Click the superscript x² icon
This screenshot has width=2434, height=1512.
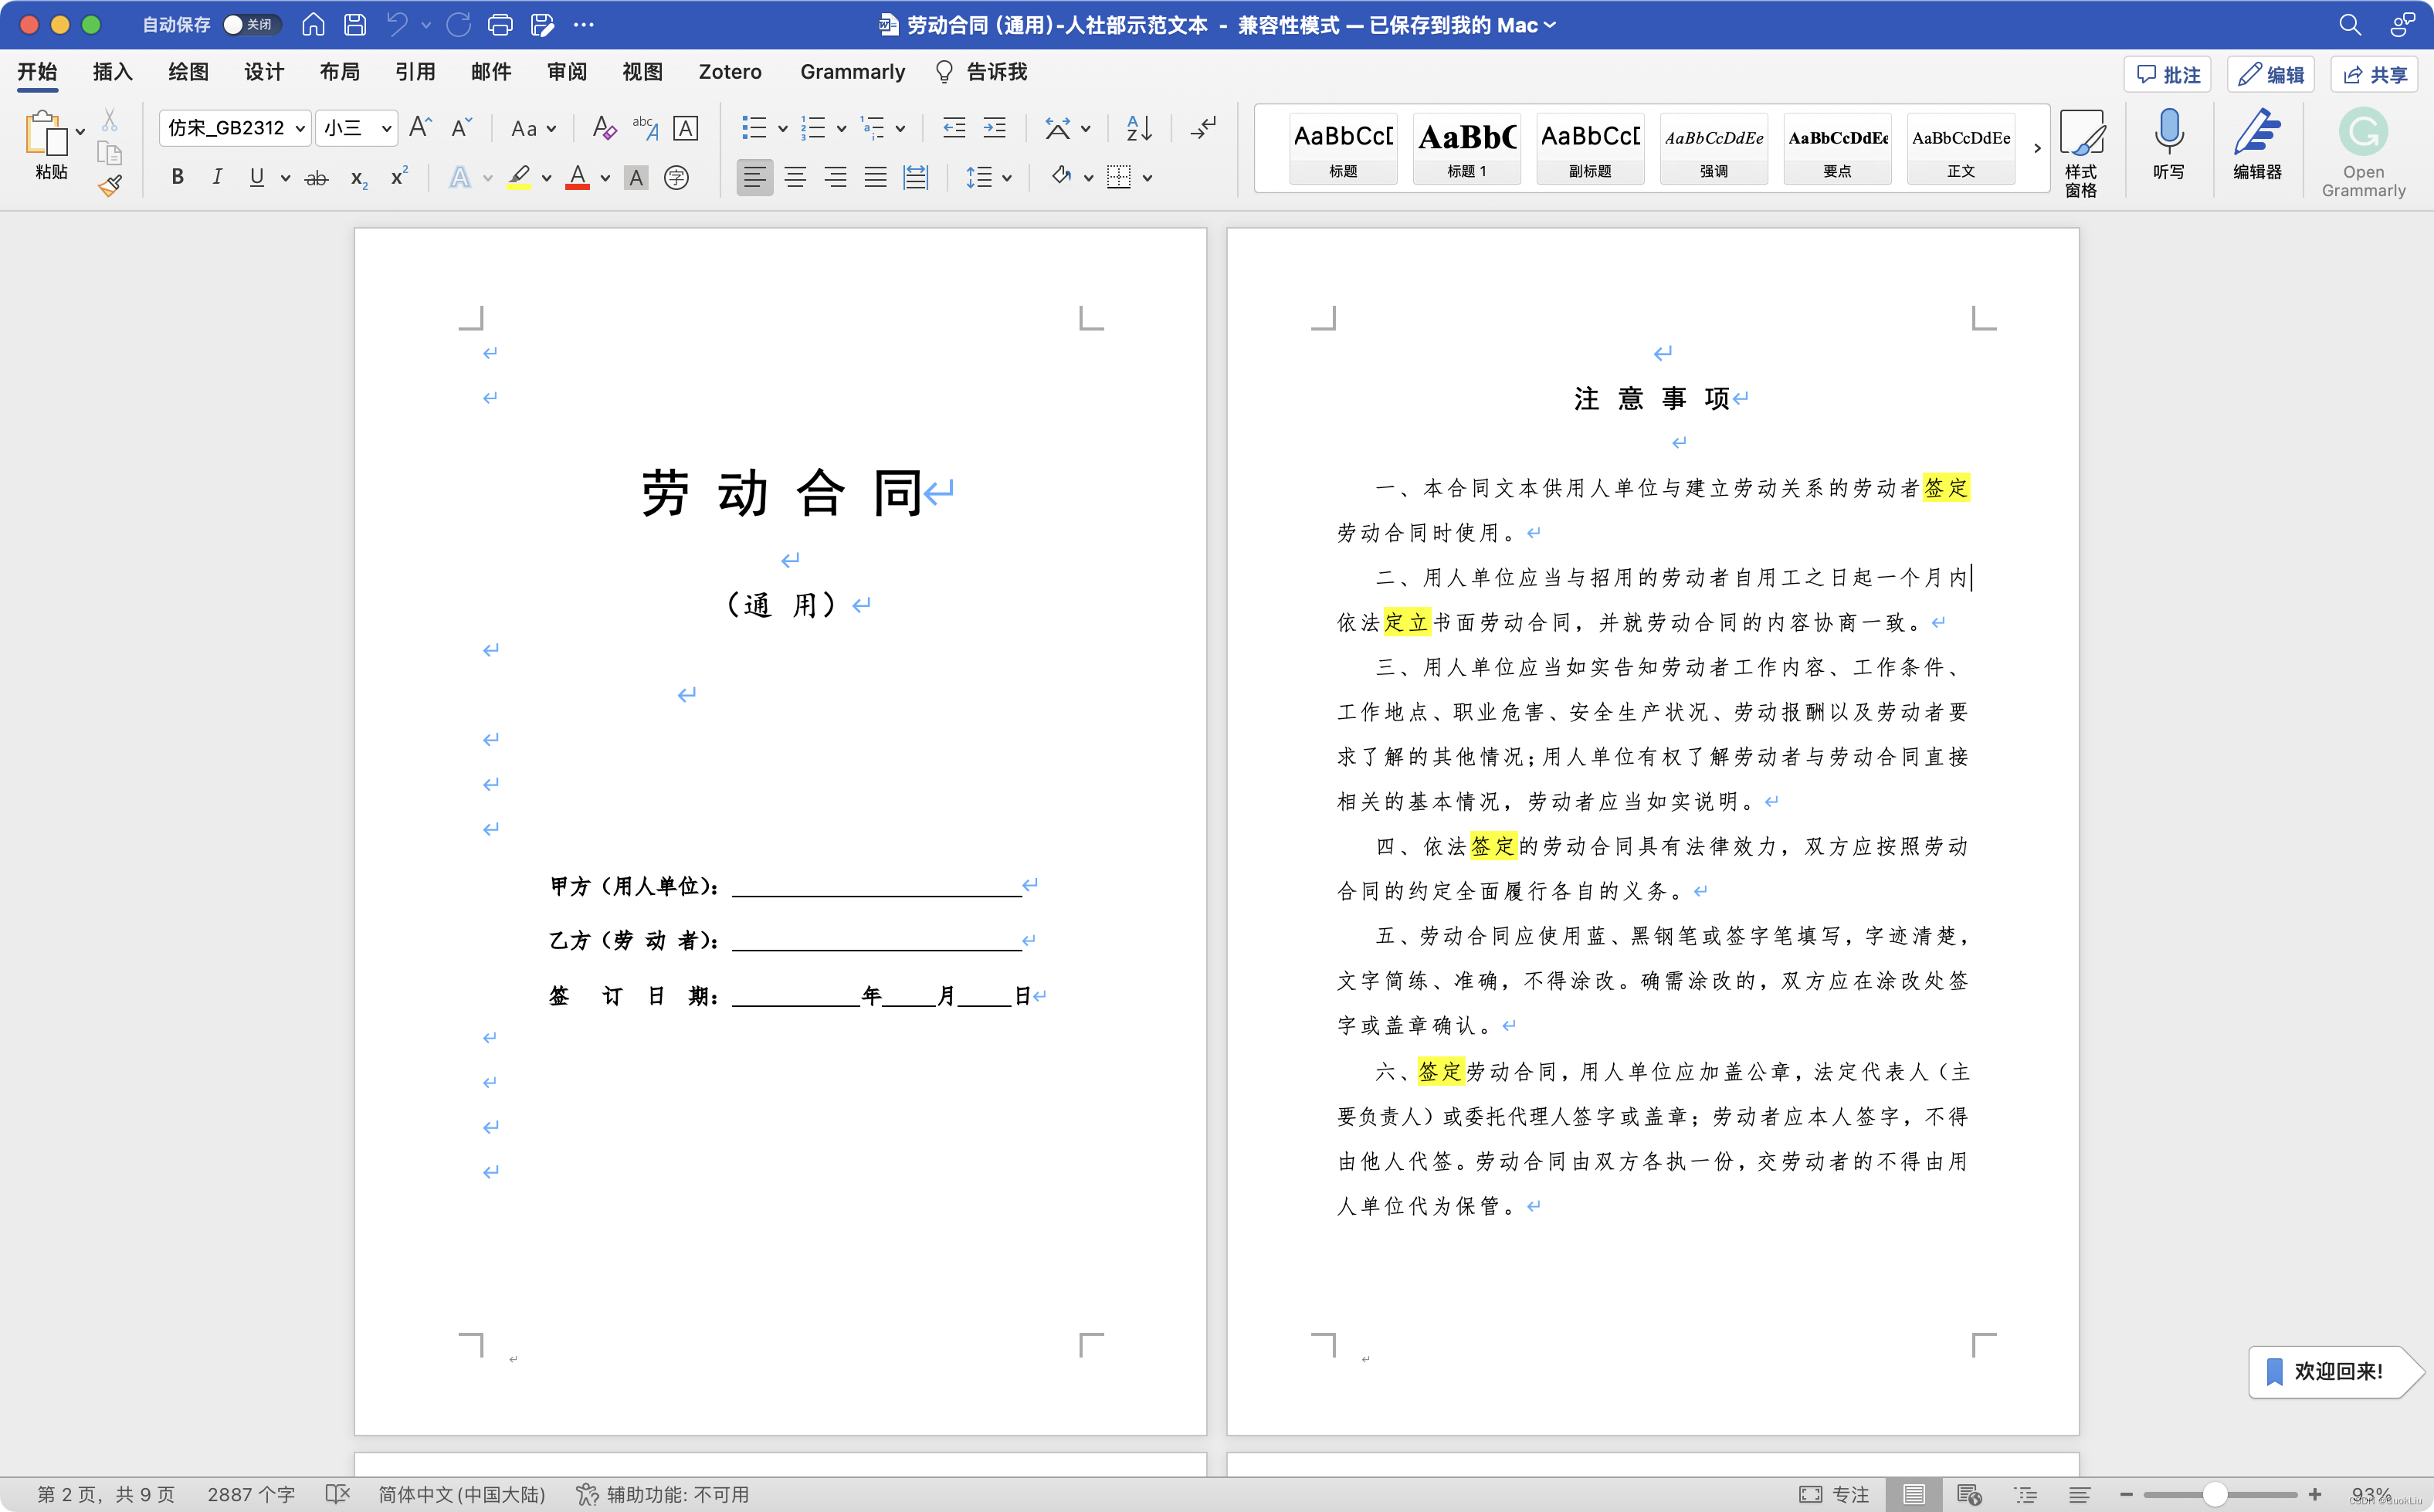(399, 177)
